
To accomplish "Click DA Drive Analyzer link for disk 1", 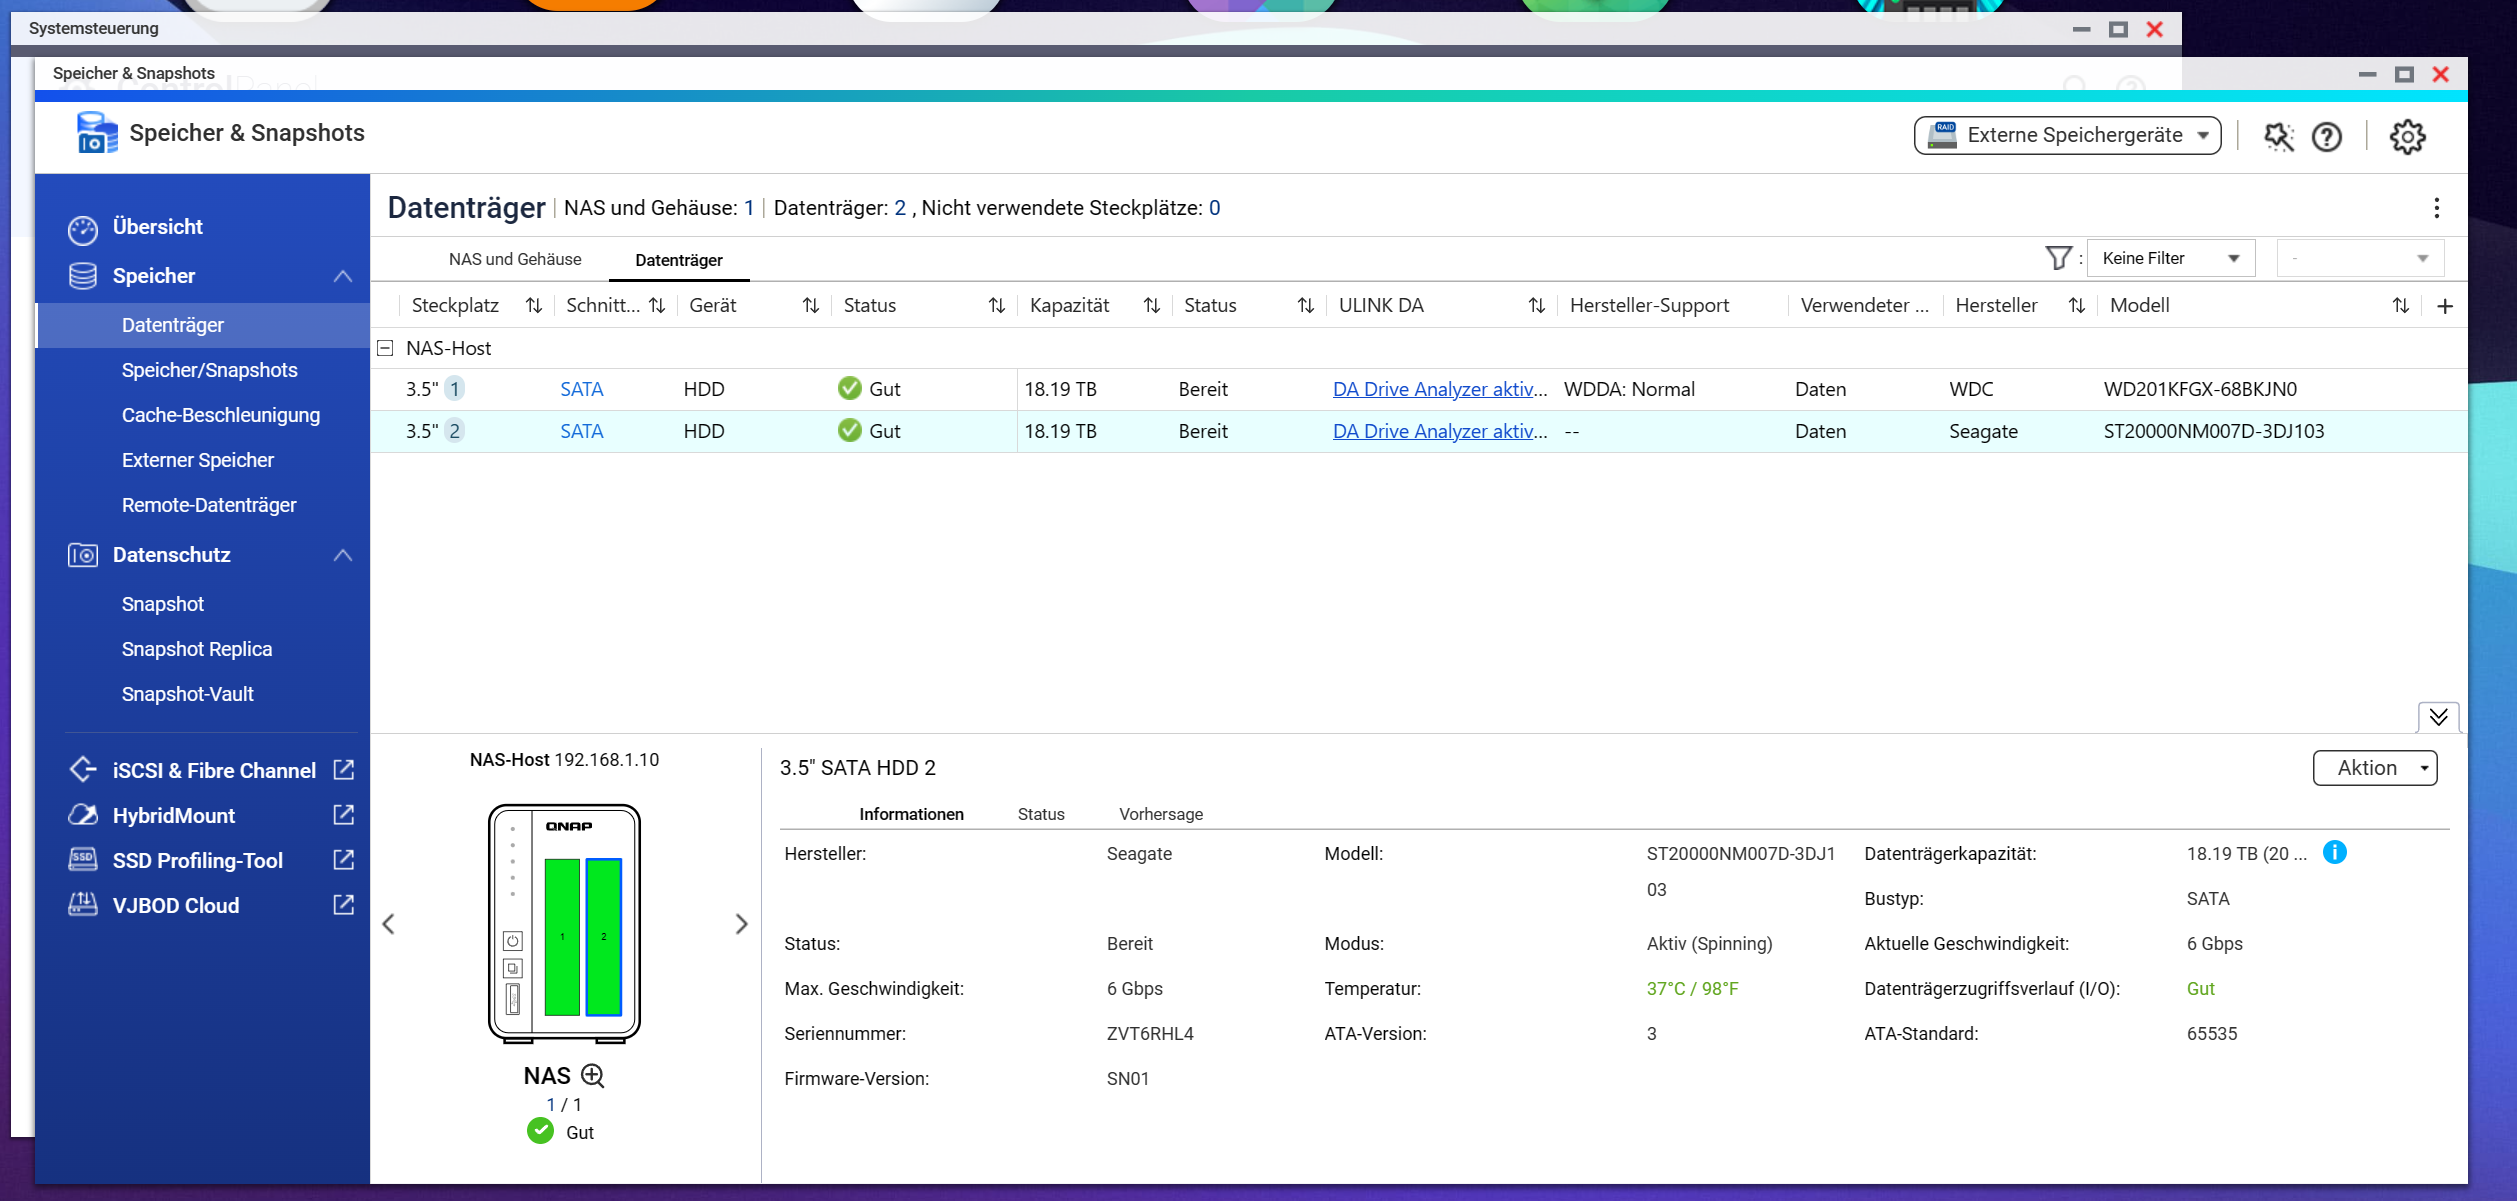I will (x=1438, y=389).
